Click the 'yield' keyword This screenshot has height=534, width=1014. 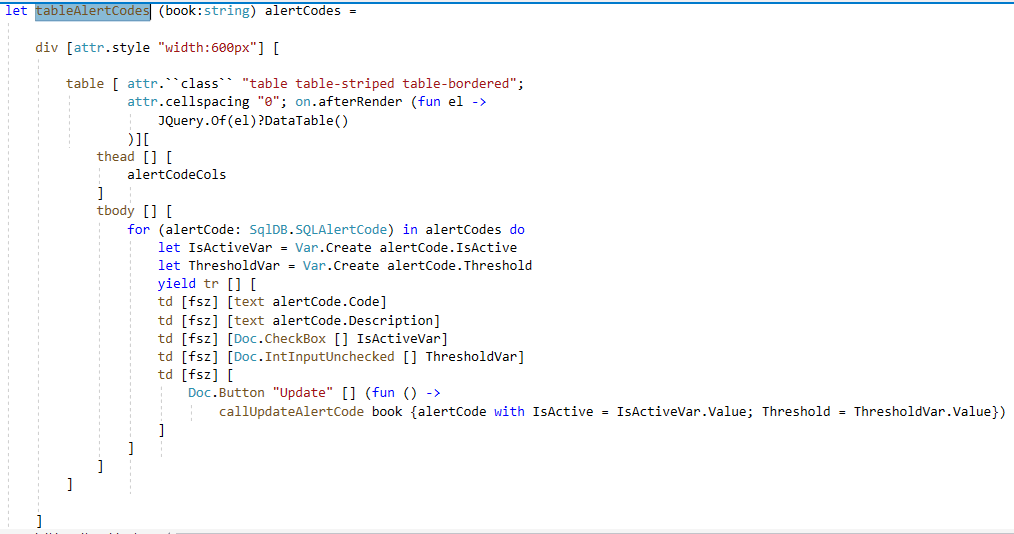(x=177, y=284)
